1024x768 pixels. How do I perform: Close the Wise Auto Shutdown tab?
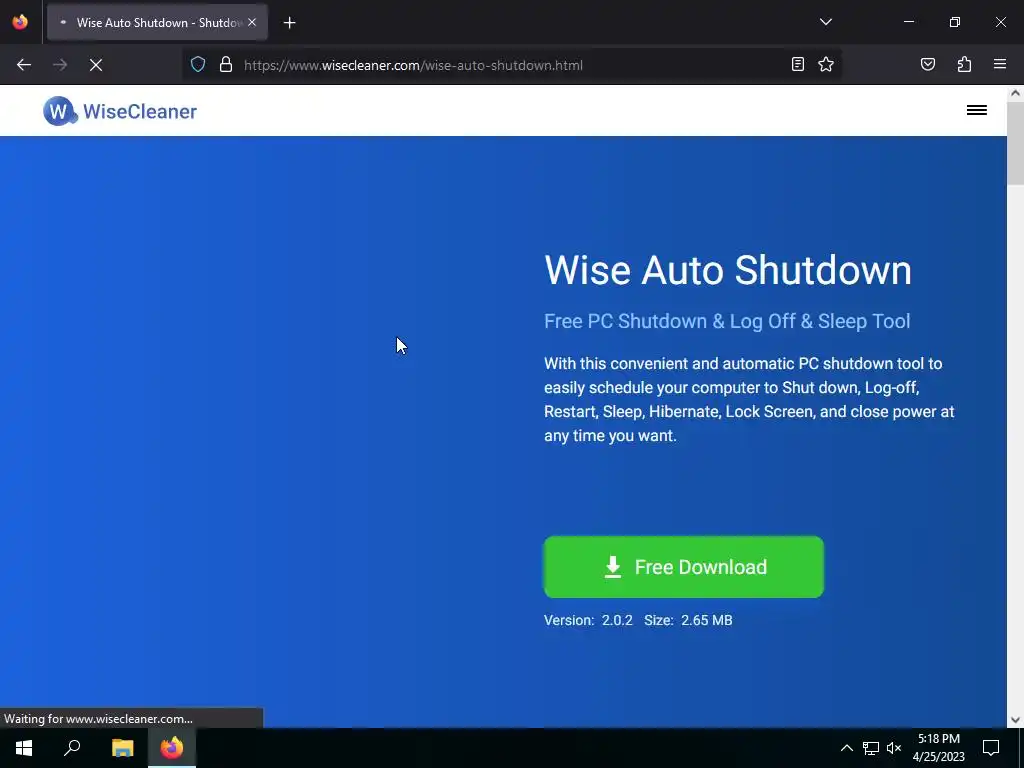pos(252,22)
